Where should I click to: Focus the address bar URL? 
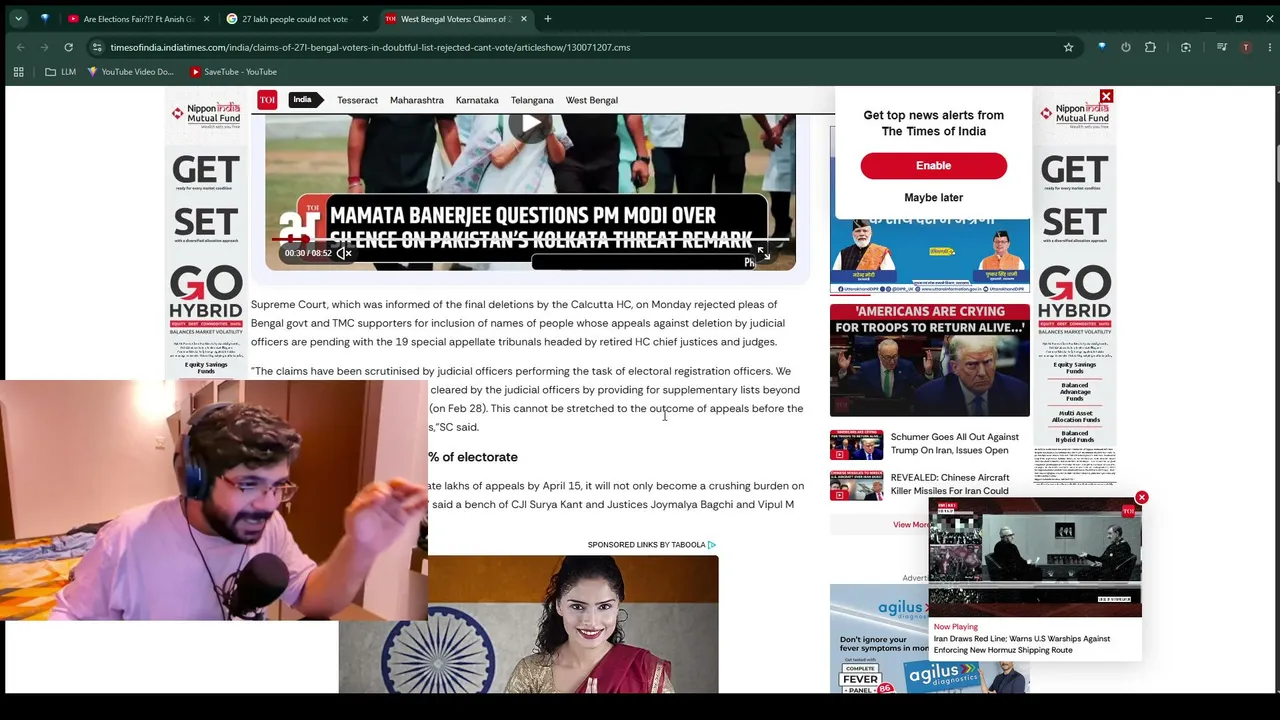tap(370, 47)
